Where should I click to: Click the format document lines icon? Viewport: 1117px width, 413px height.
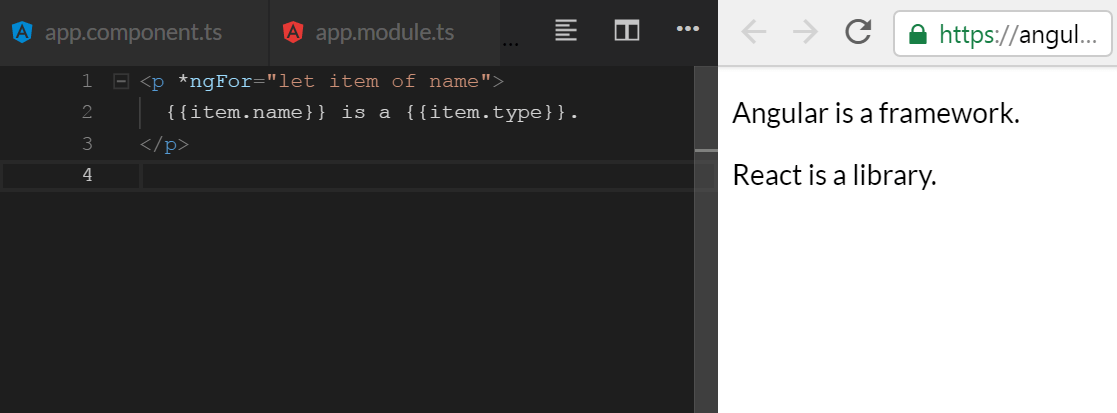pyautogui.click(x=566, y=30)
